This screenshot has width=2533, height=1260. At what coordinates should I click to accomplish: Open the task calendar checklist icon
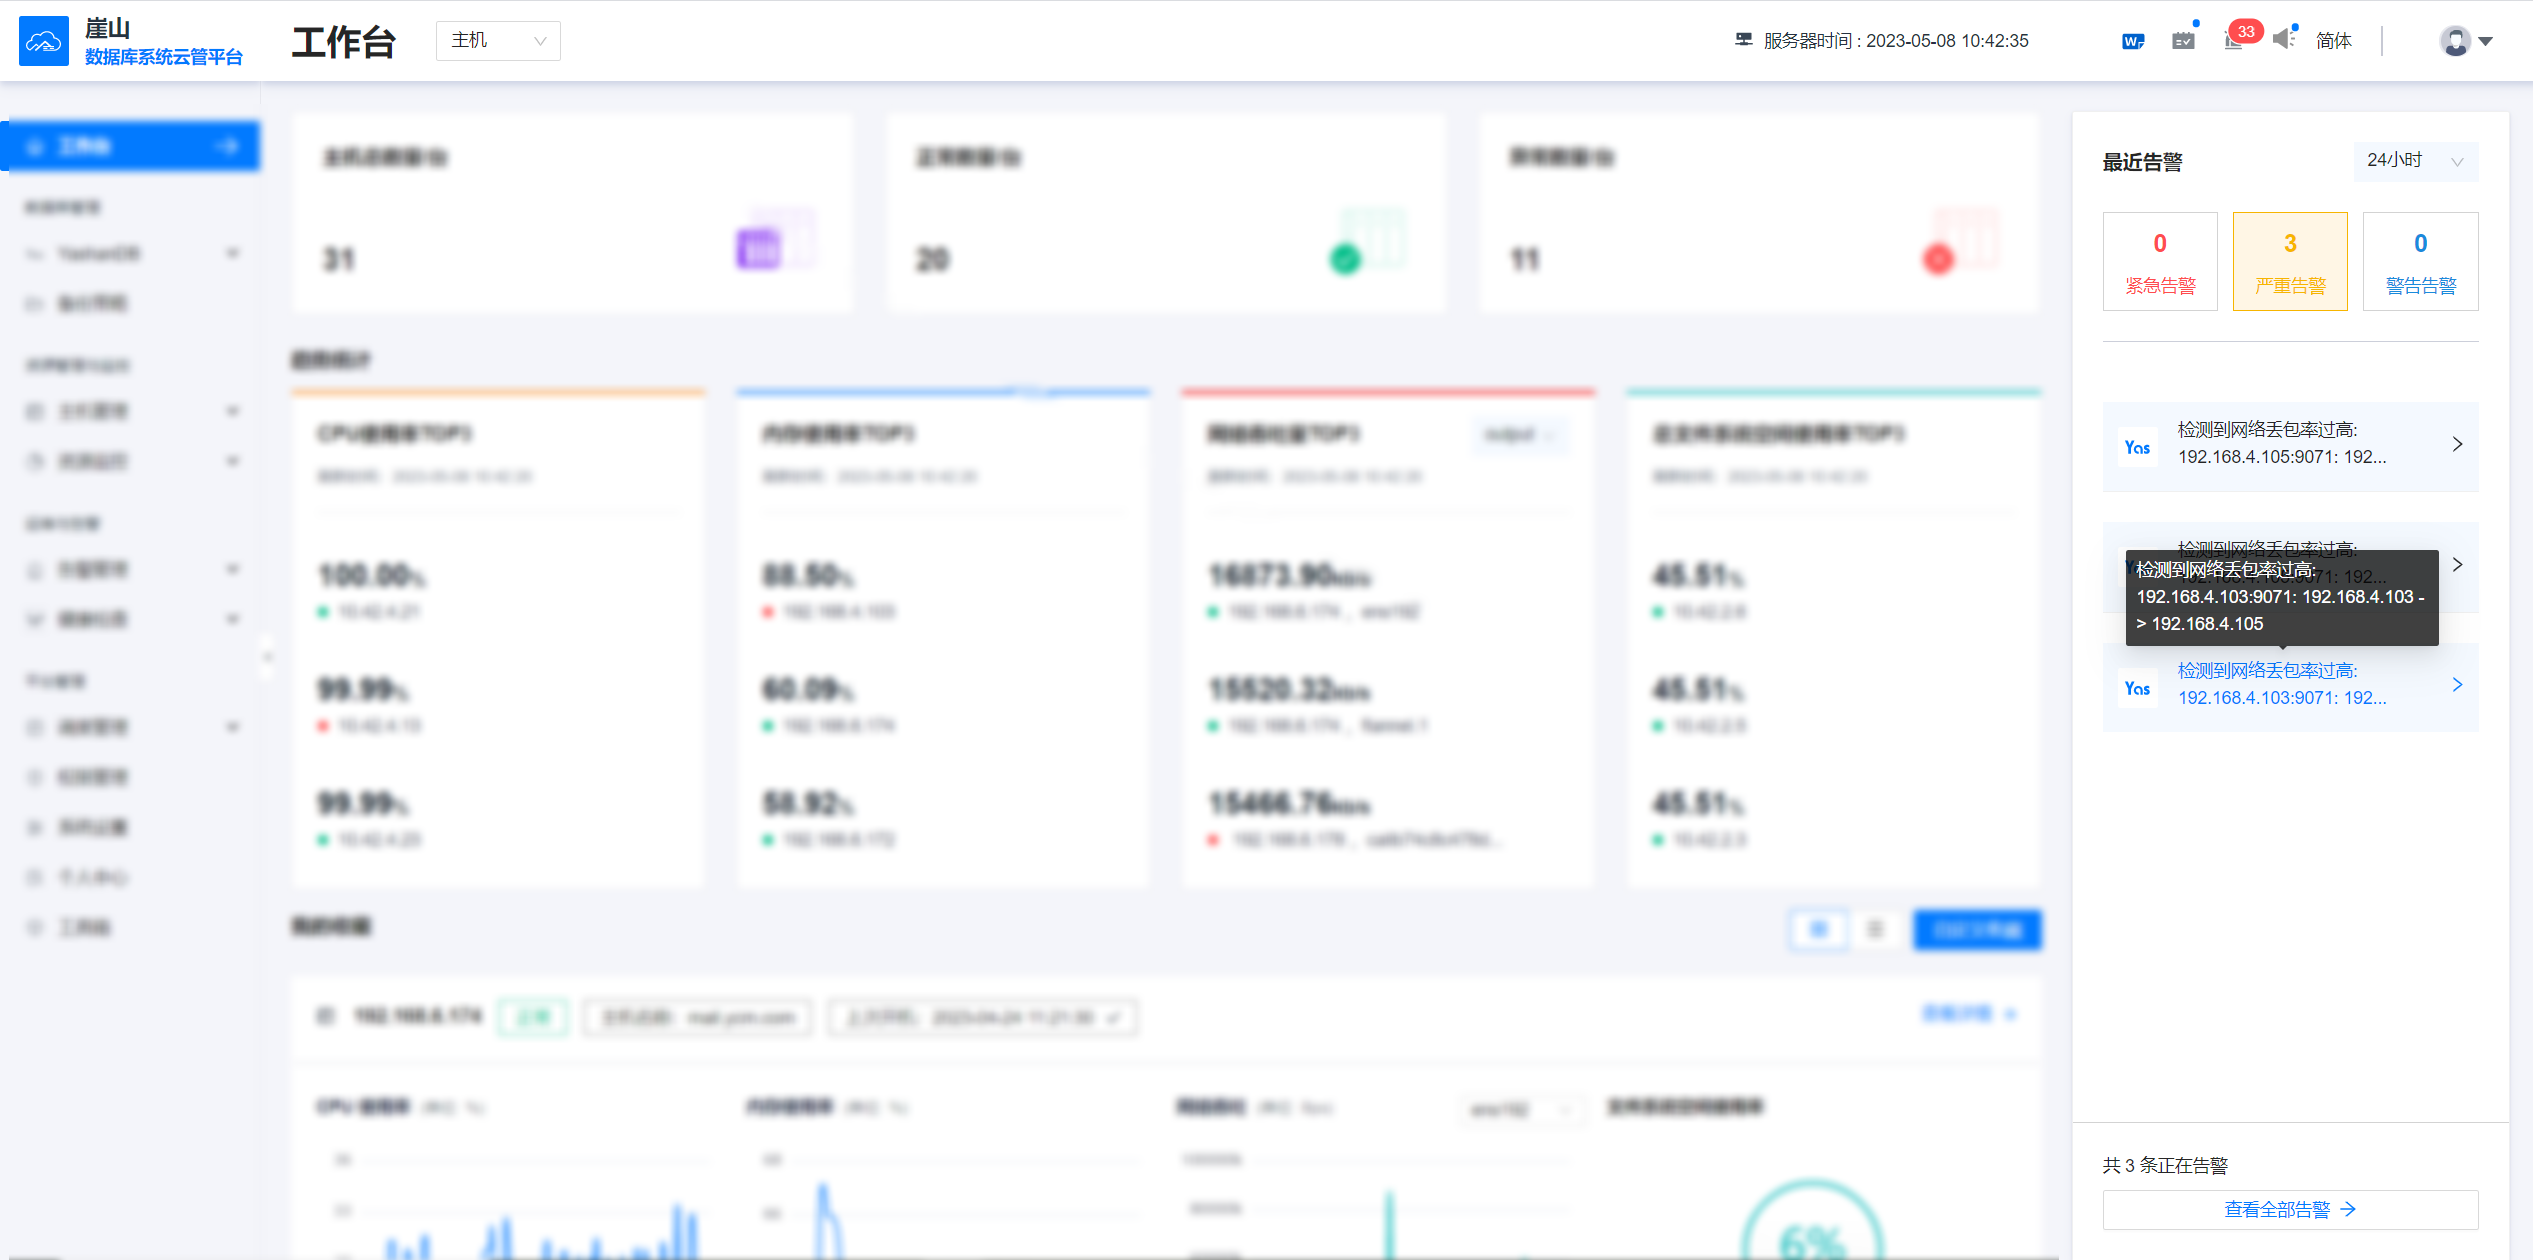pyautogui.click(x=2183, y=41)
